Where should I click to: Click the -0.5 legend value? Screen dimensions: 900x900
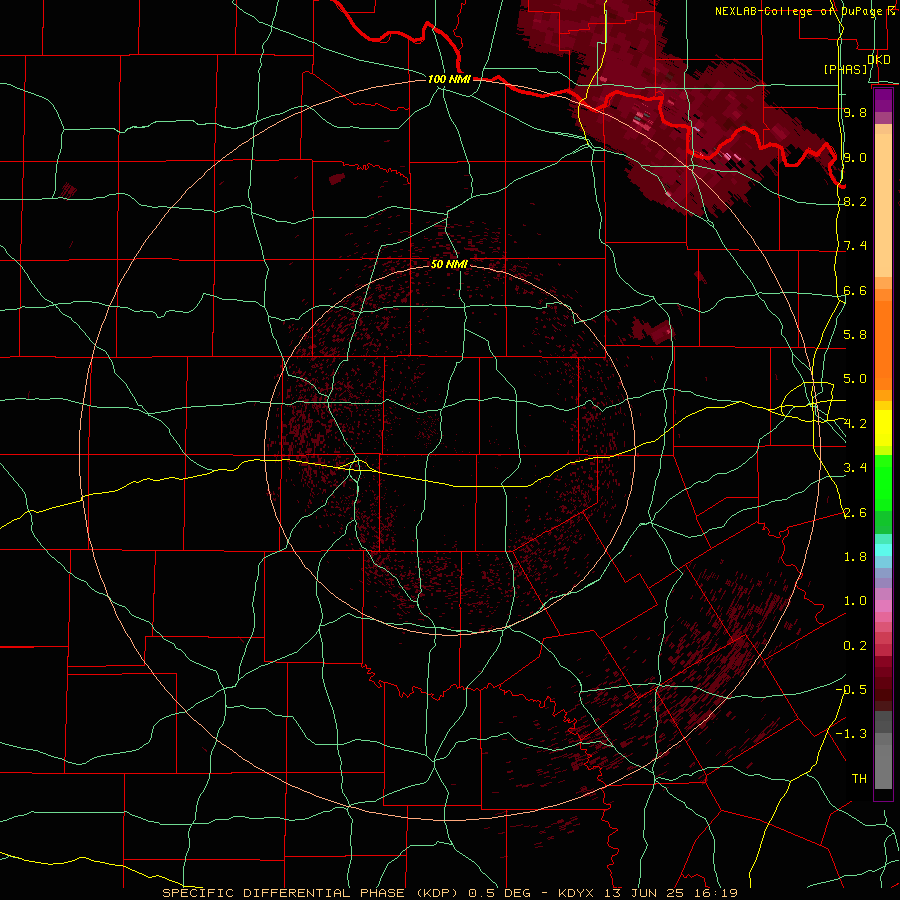point(851,690)
